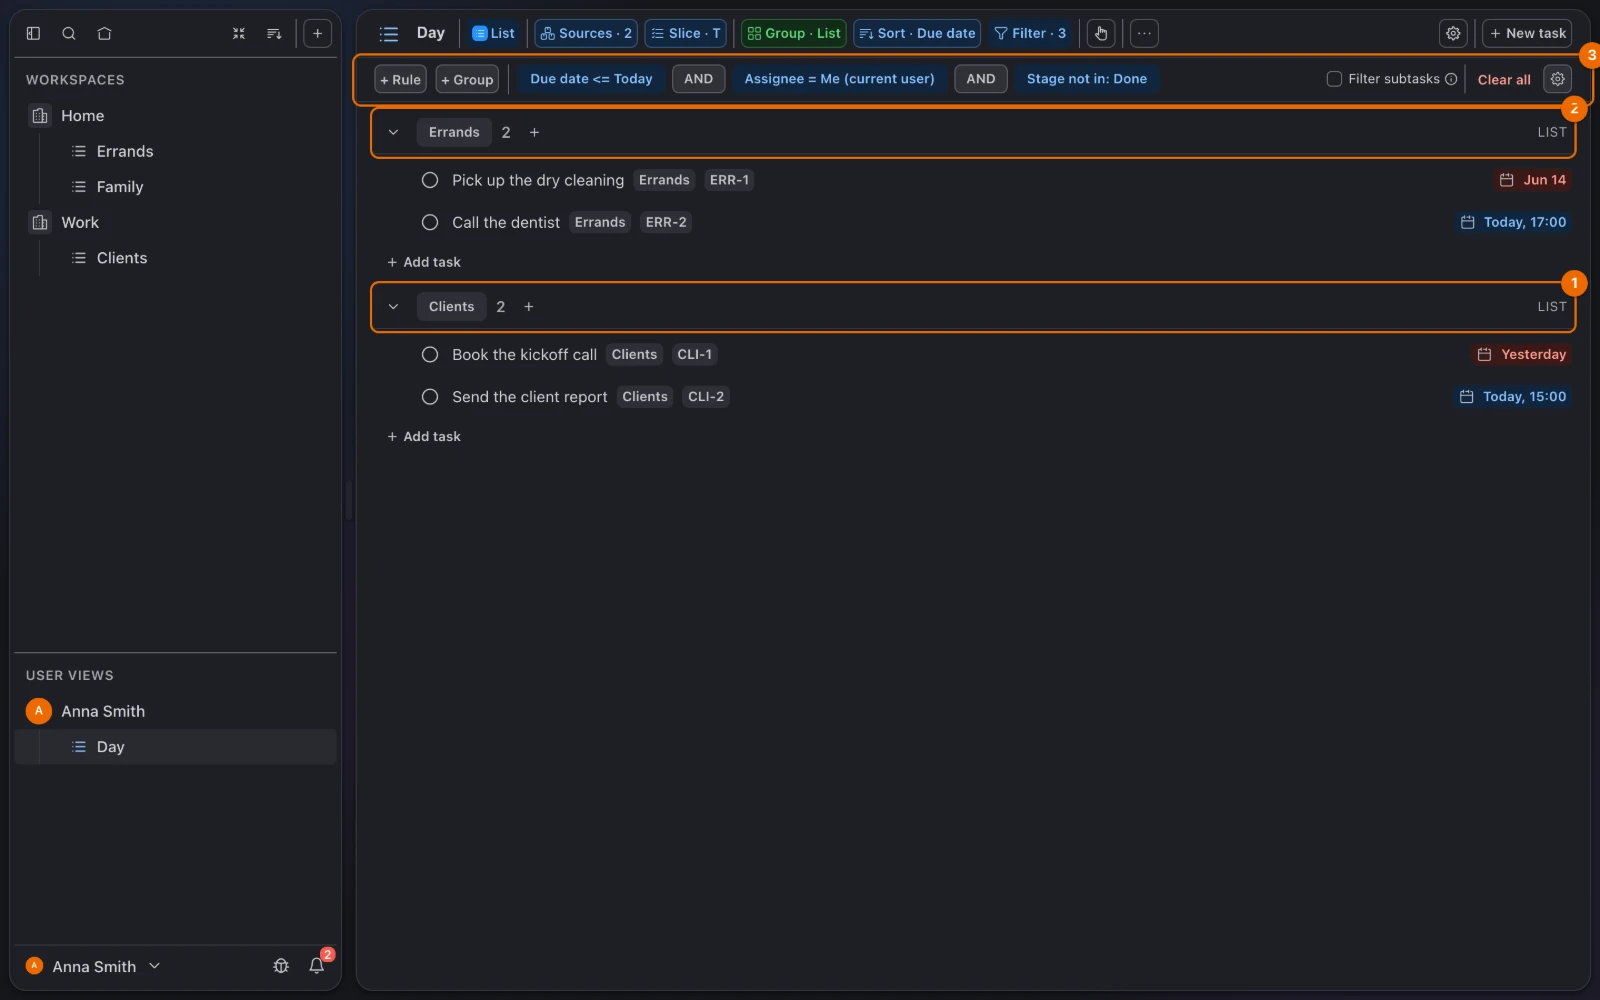Open the Slice option

(685, 33)
